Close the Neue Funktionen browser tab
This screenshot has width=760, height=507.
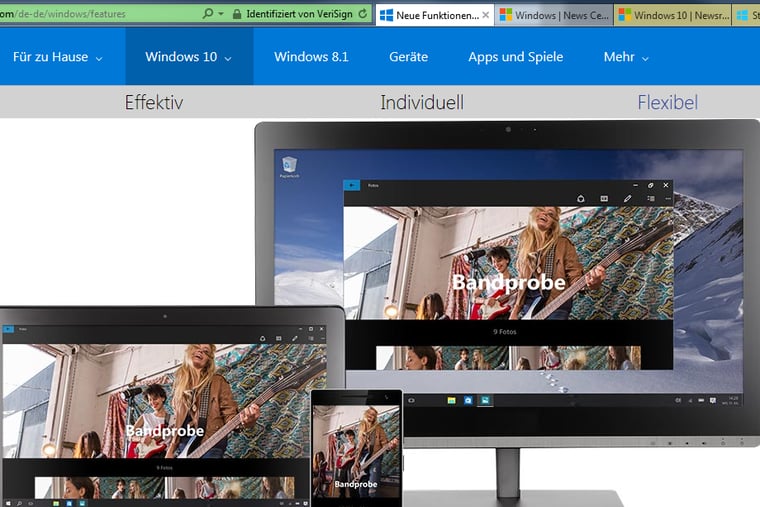486,15
